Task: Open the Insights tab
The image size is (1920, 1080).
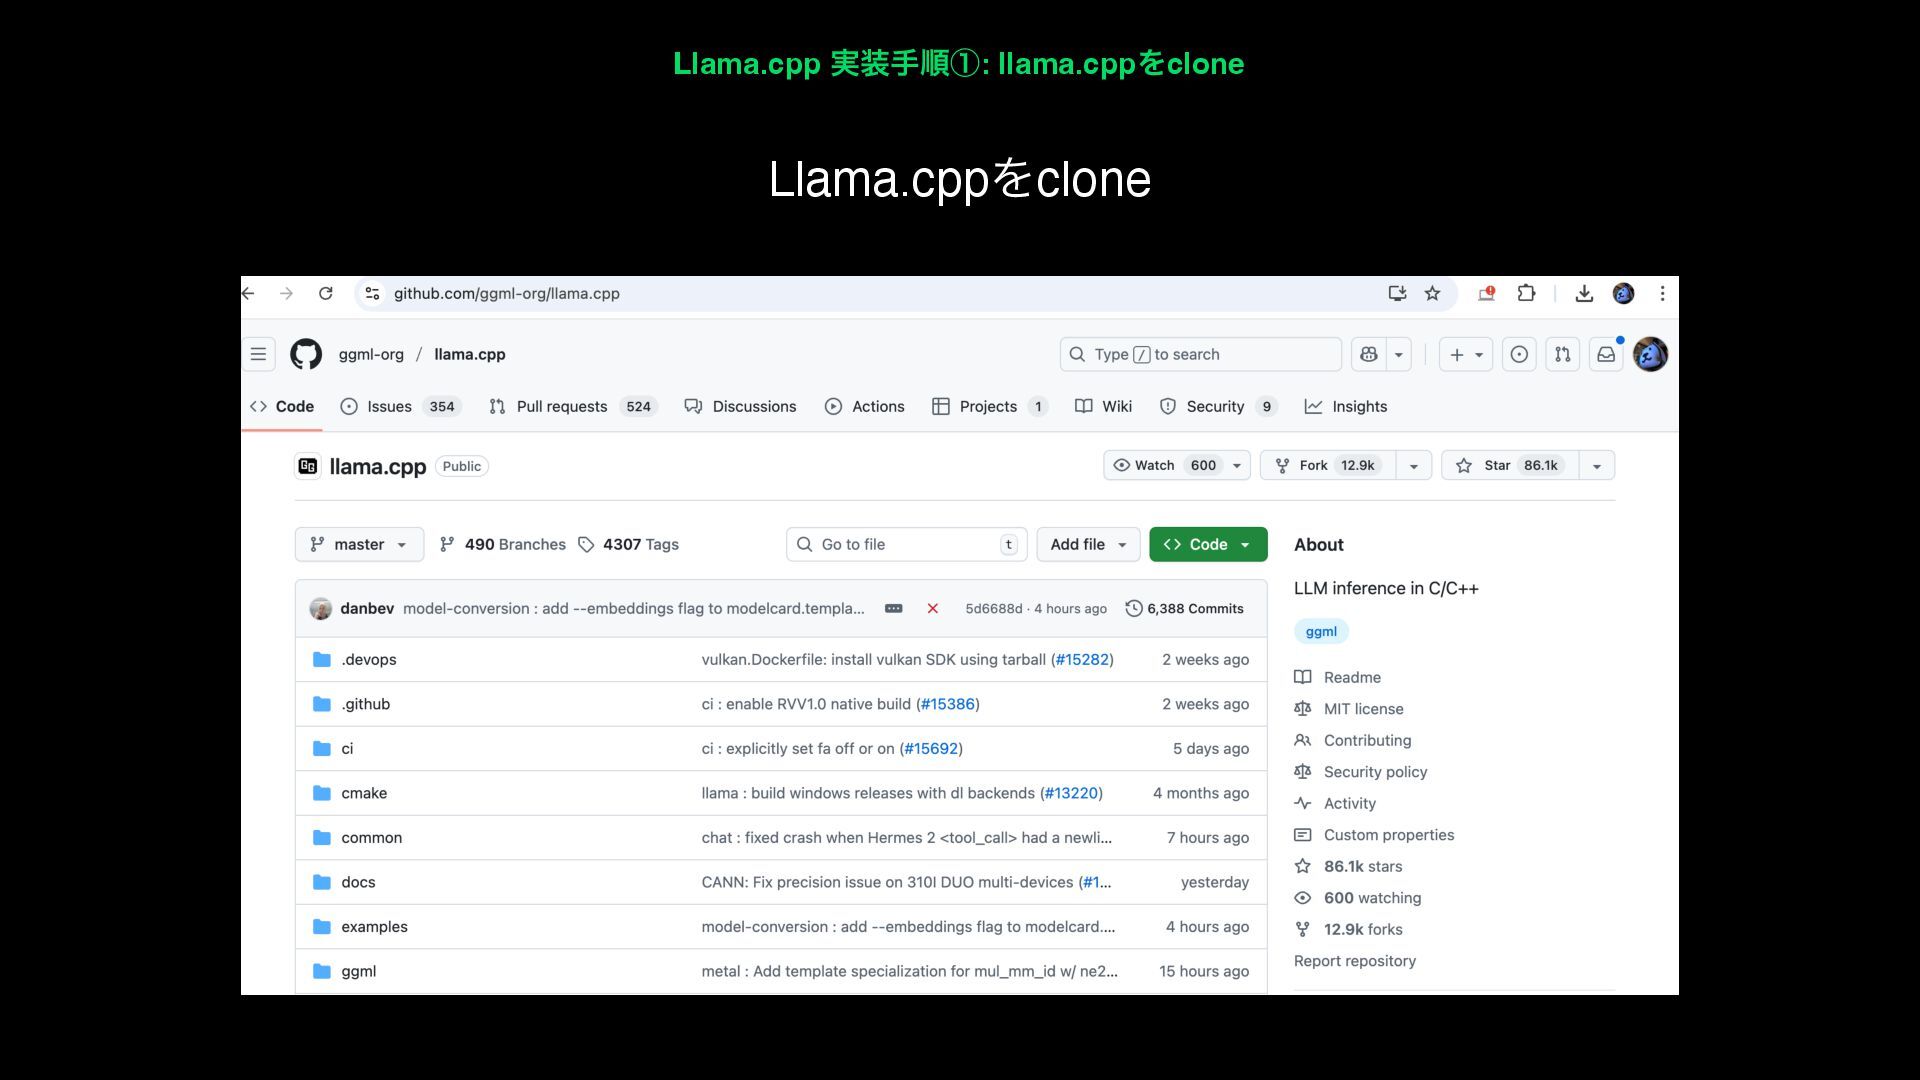Action: tap(1346, 406)
